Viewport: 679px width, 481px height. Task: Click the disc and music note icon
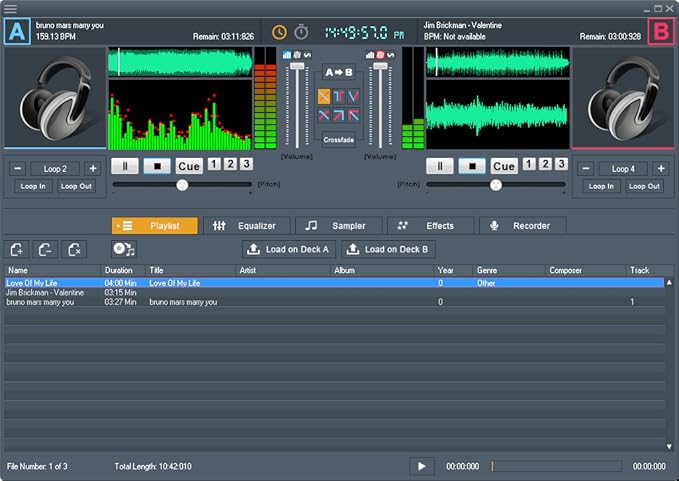(x=123, y=249)
